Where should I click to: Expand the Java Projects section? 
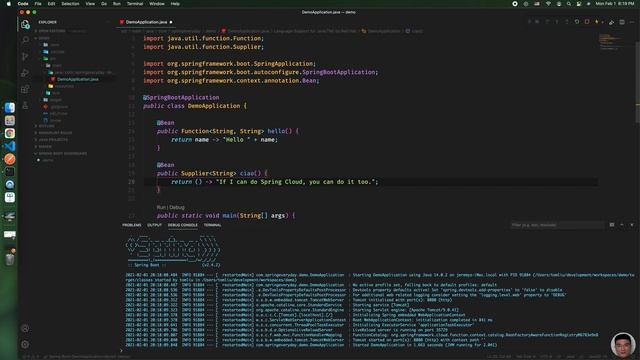tap(53, 140)
